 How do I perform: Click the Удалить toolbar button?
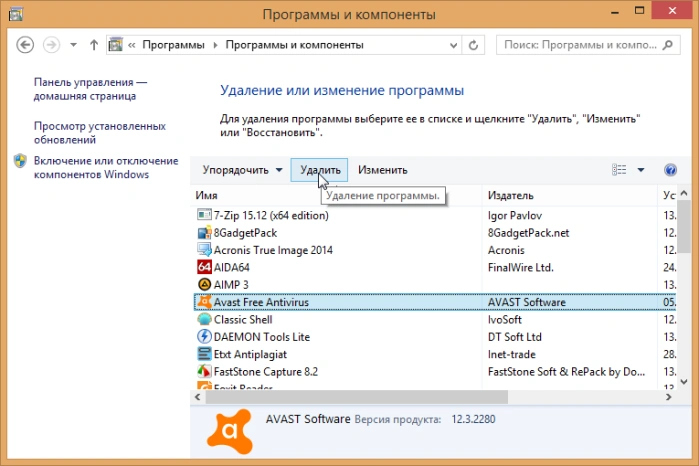point(319,170)
